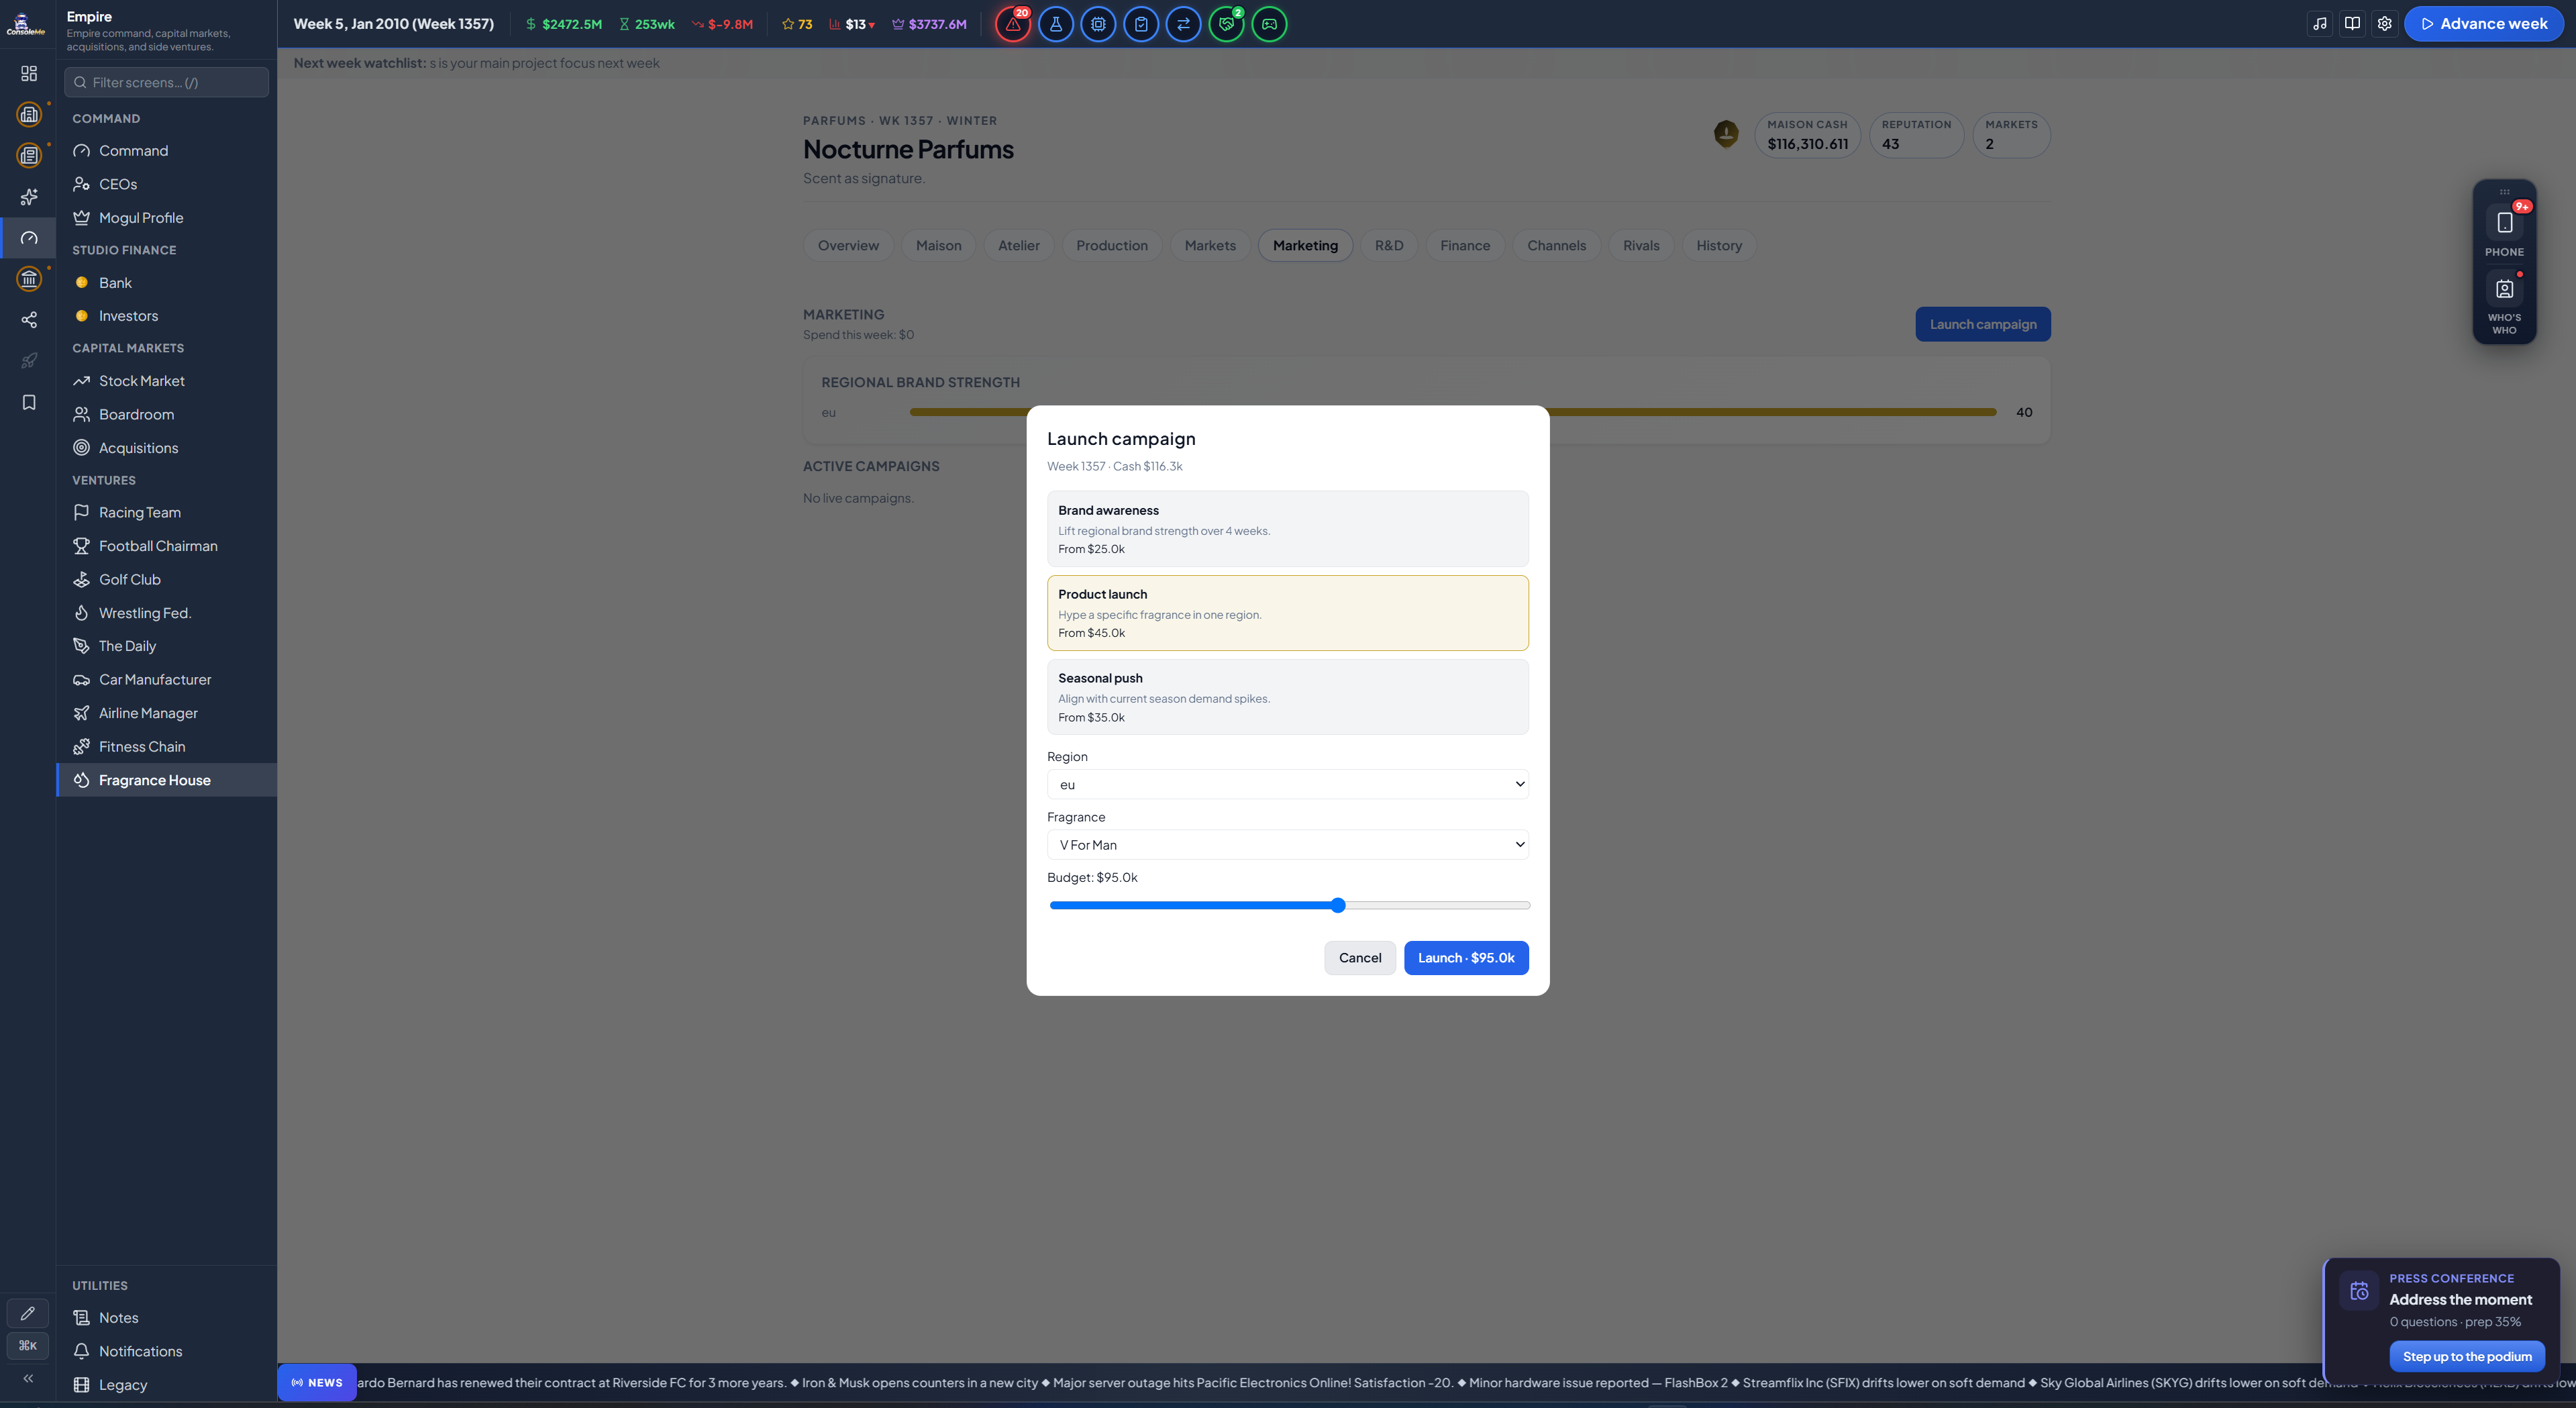Select the Brand awareness campaign option
Screen dimensions: 2576x1408
[x=1287, y=529]
